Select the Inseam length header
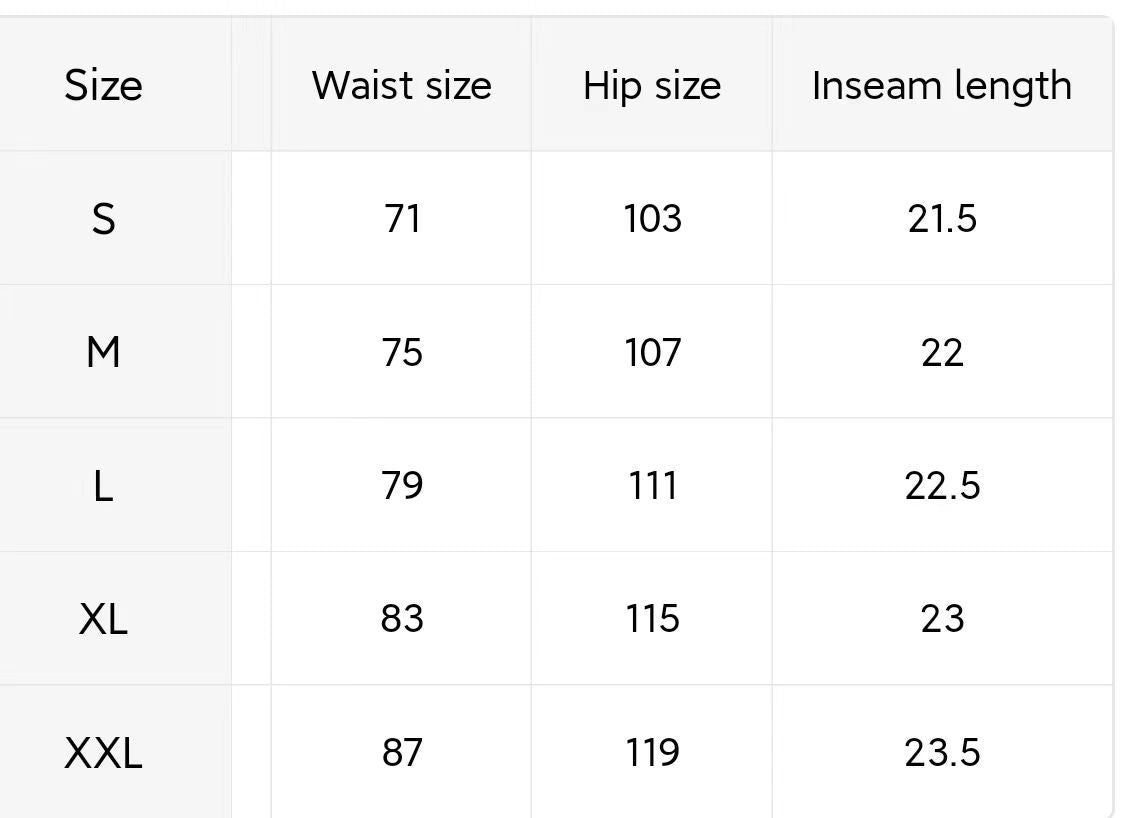The image size is (1135, 818). (942, 86)
